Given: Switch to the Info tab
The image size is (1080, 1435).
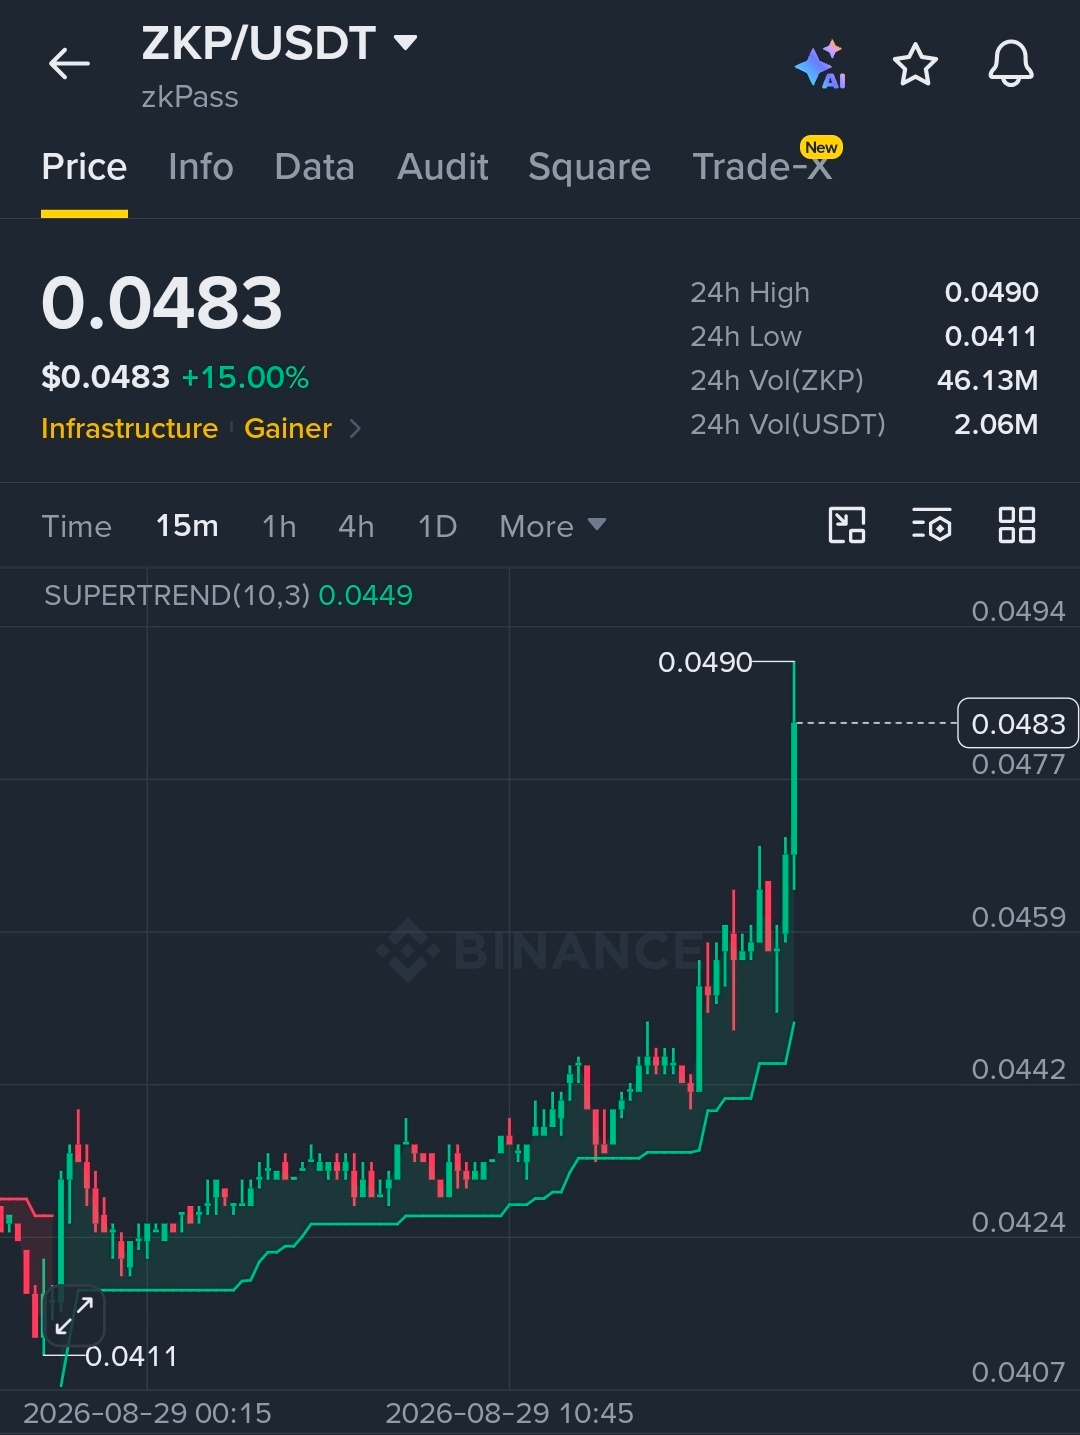Looking at the screenshot, I should click(x=201, y=166).
